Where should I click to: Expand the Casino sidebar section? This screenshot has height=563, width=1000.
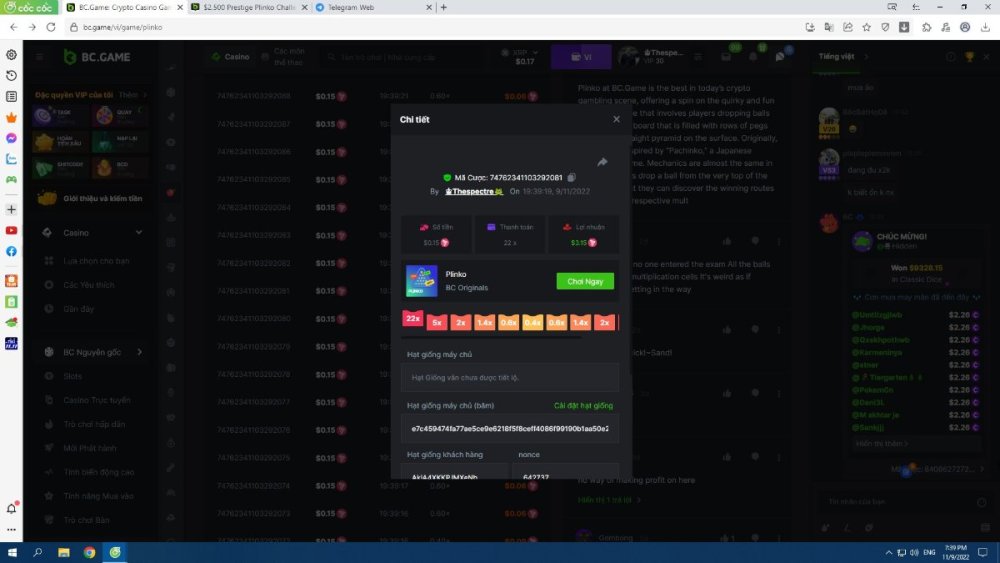[x=138, y=233]
